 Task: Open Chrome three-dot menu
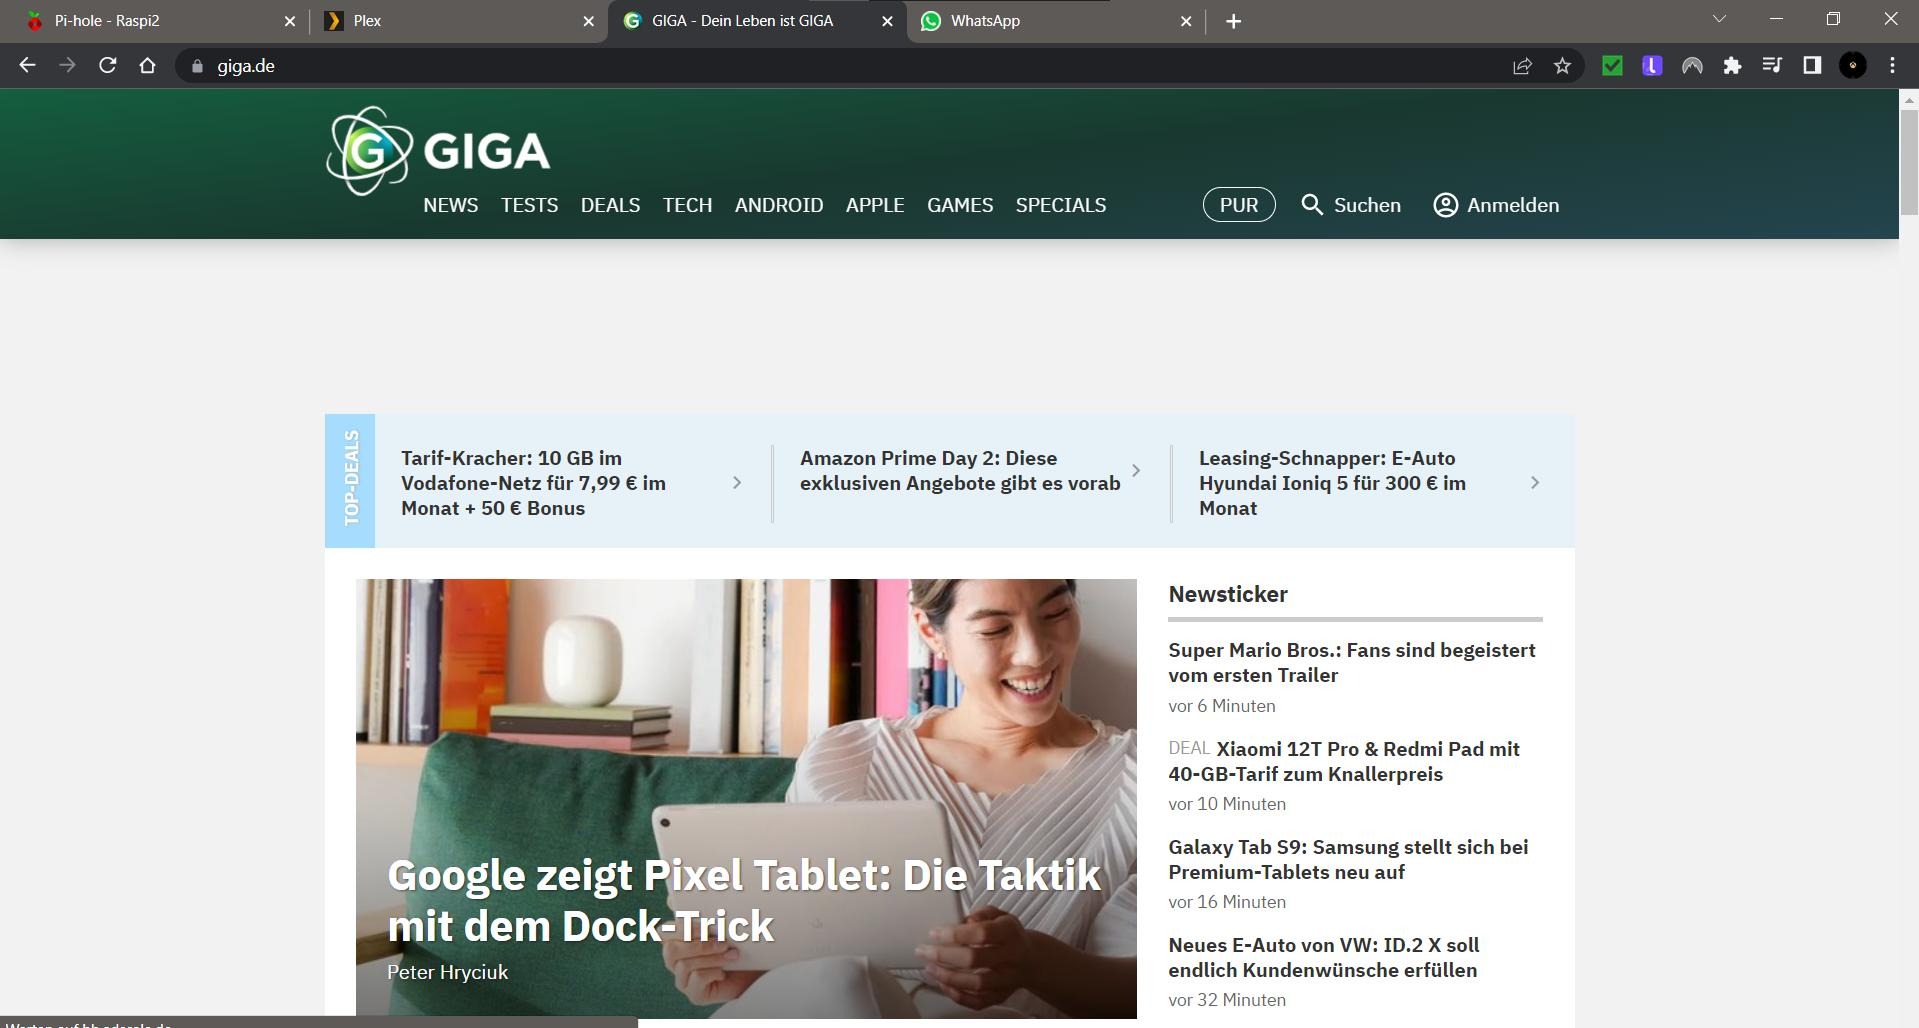[x=1892, y=66]
